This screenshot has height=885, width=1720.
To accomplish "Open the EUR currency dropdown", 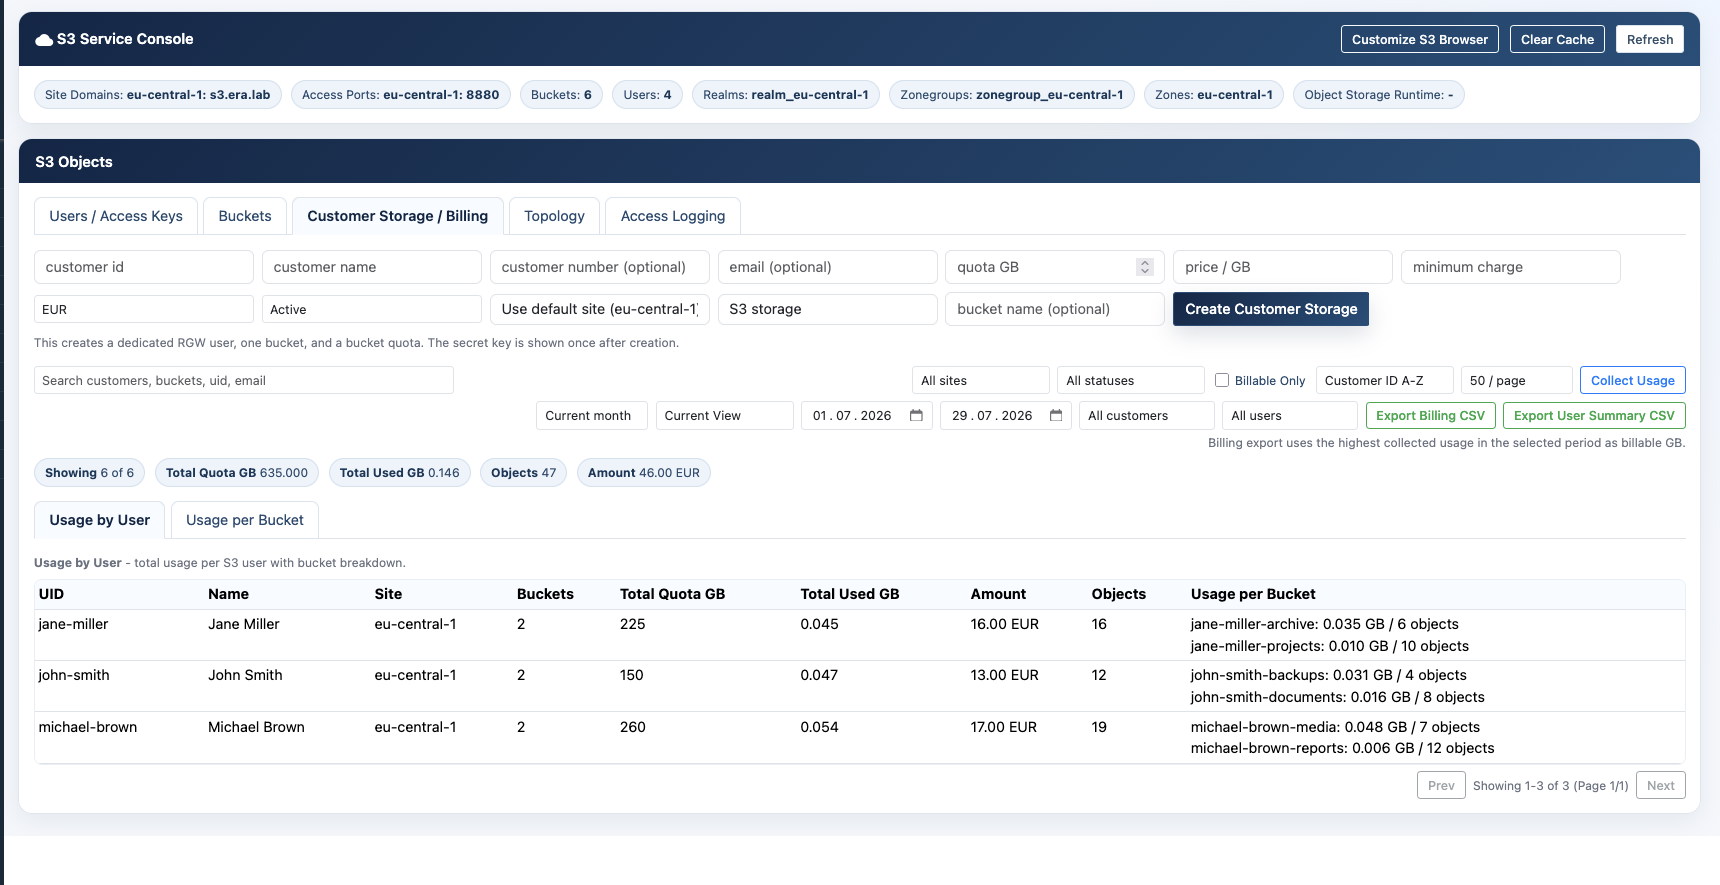I will 144,310.
